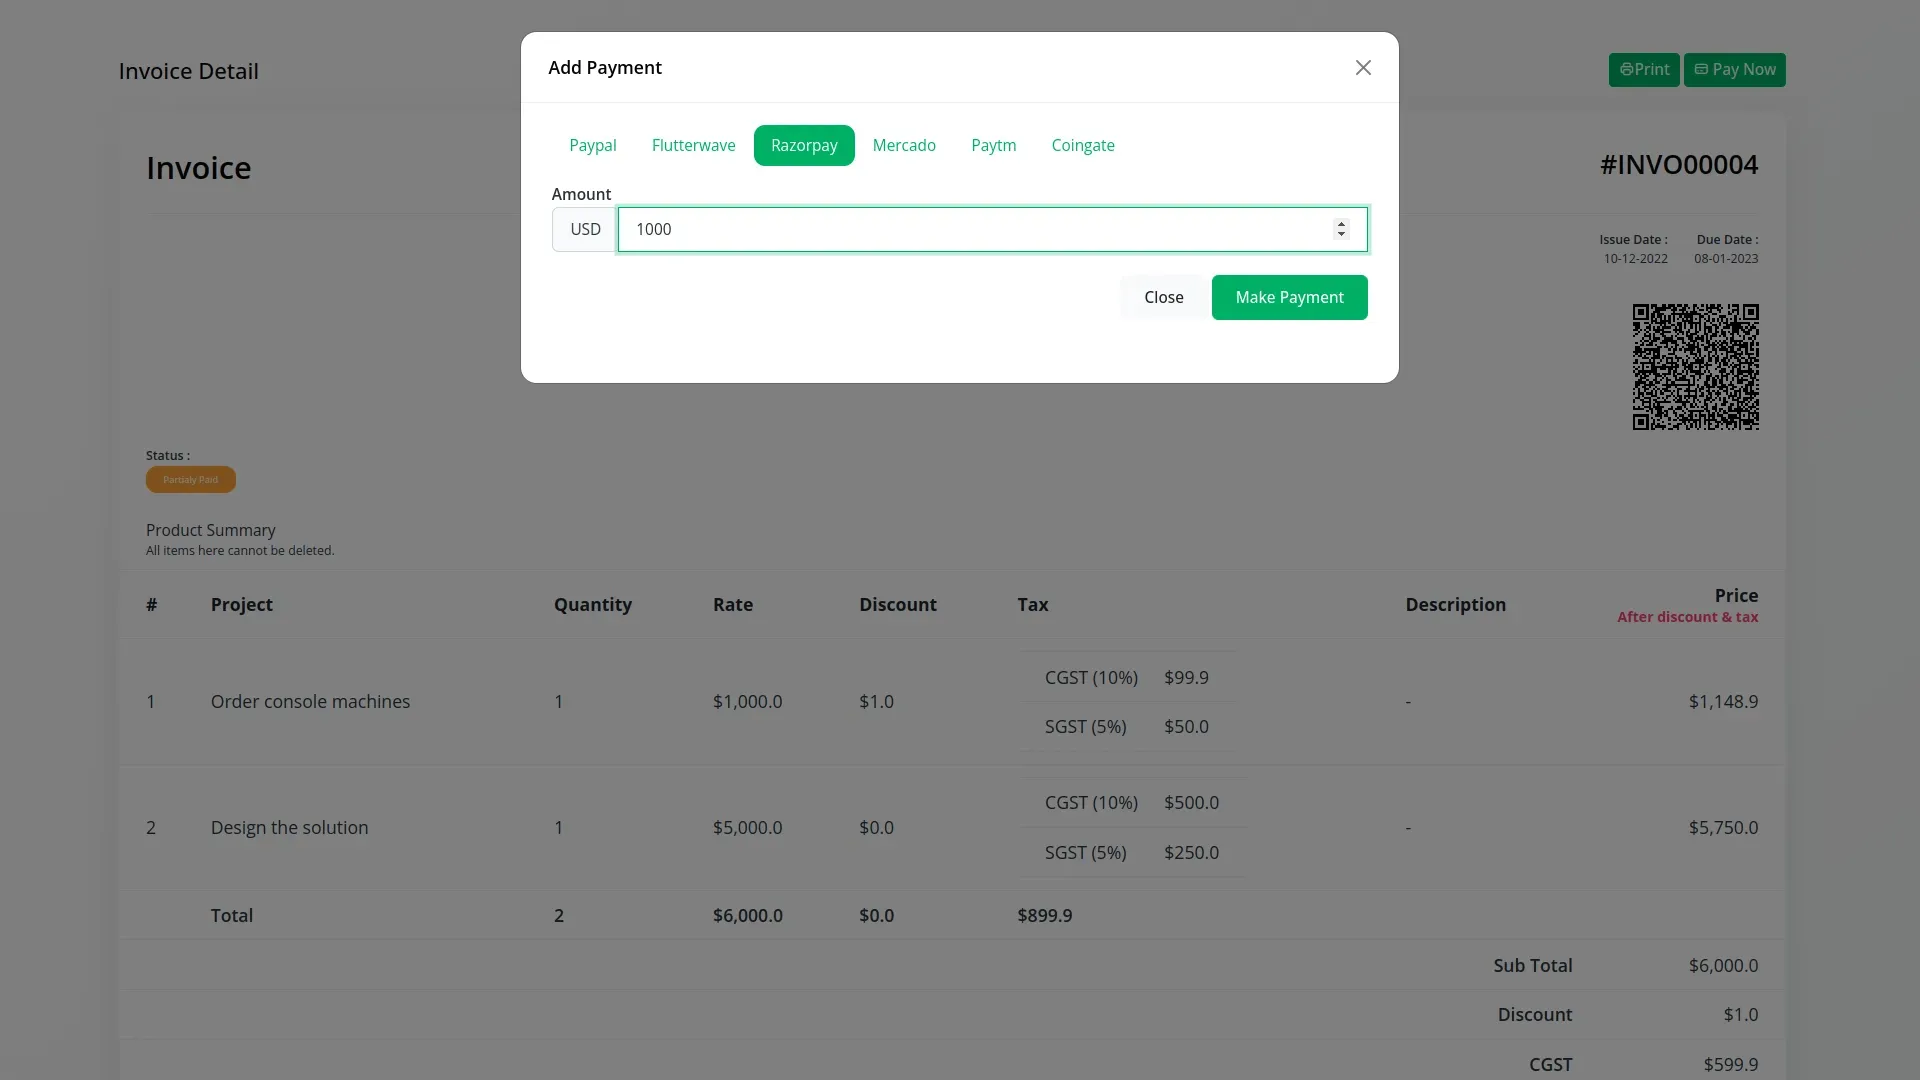Click the Invoice Detail page heading
This screenshot has width=1920, height=1080.
pyautogui.click(x=187, y=71)
